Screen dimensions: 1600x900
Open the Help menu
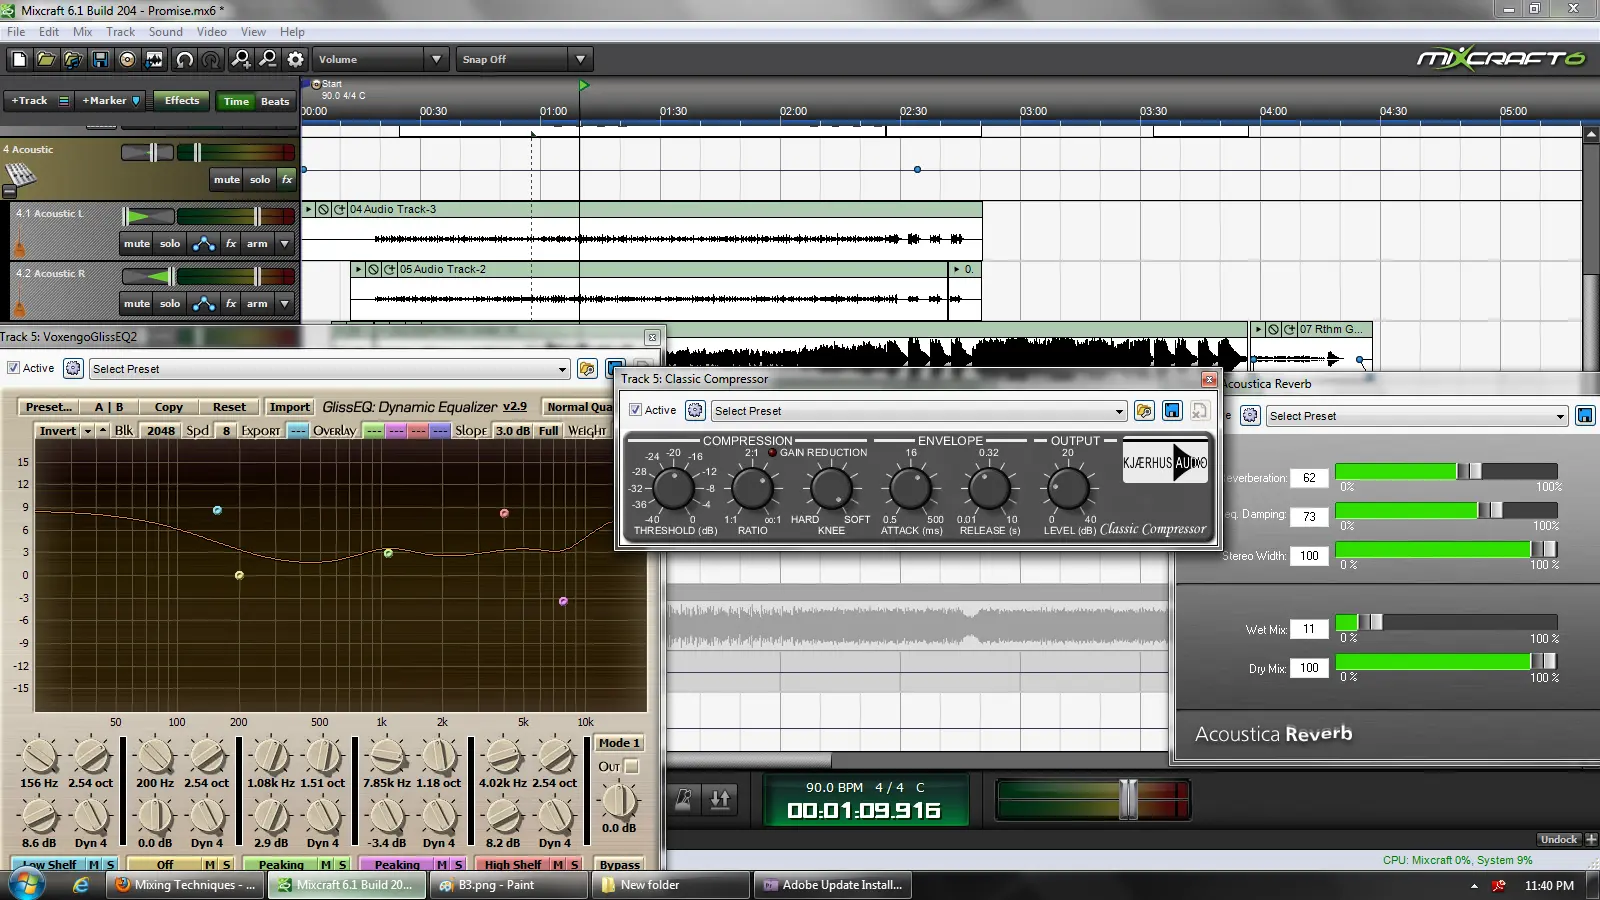(x=292, y=32)
